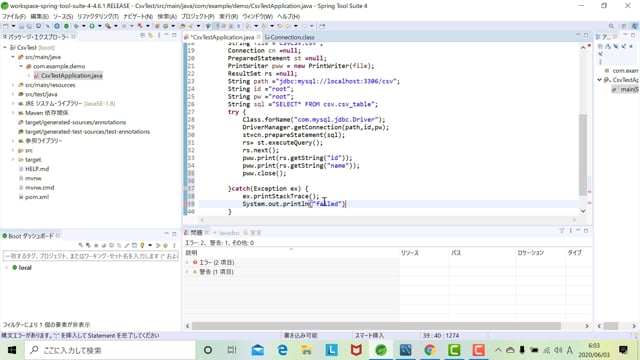Switch to the Java perspective icon at top right
This screenshot has height=360, width=640.
[635, 26]
